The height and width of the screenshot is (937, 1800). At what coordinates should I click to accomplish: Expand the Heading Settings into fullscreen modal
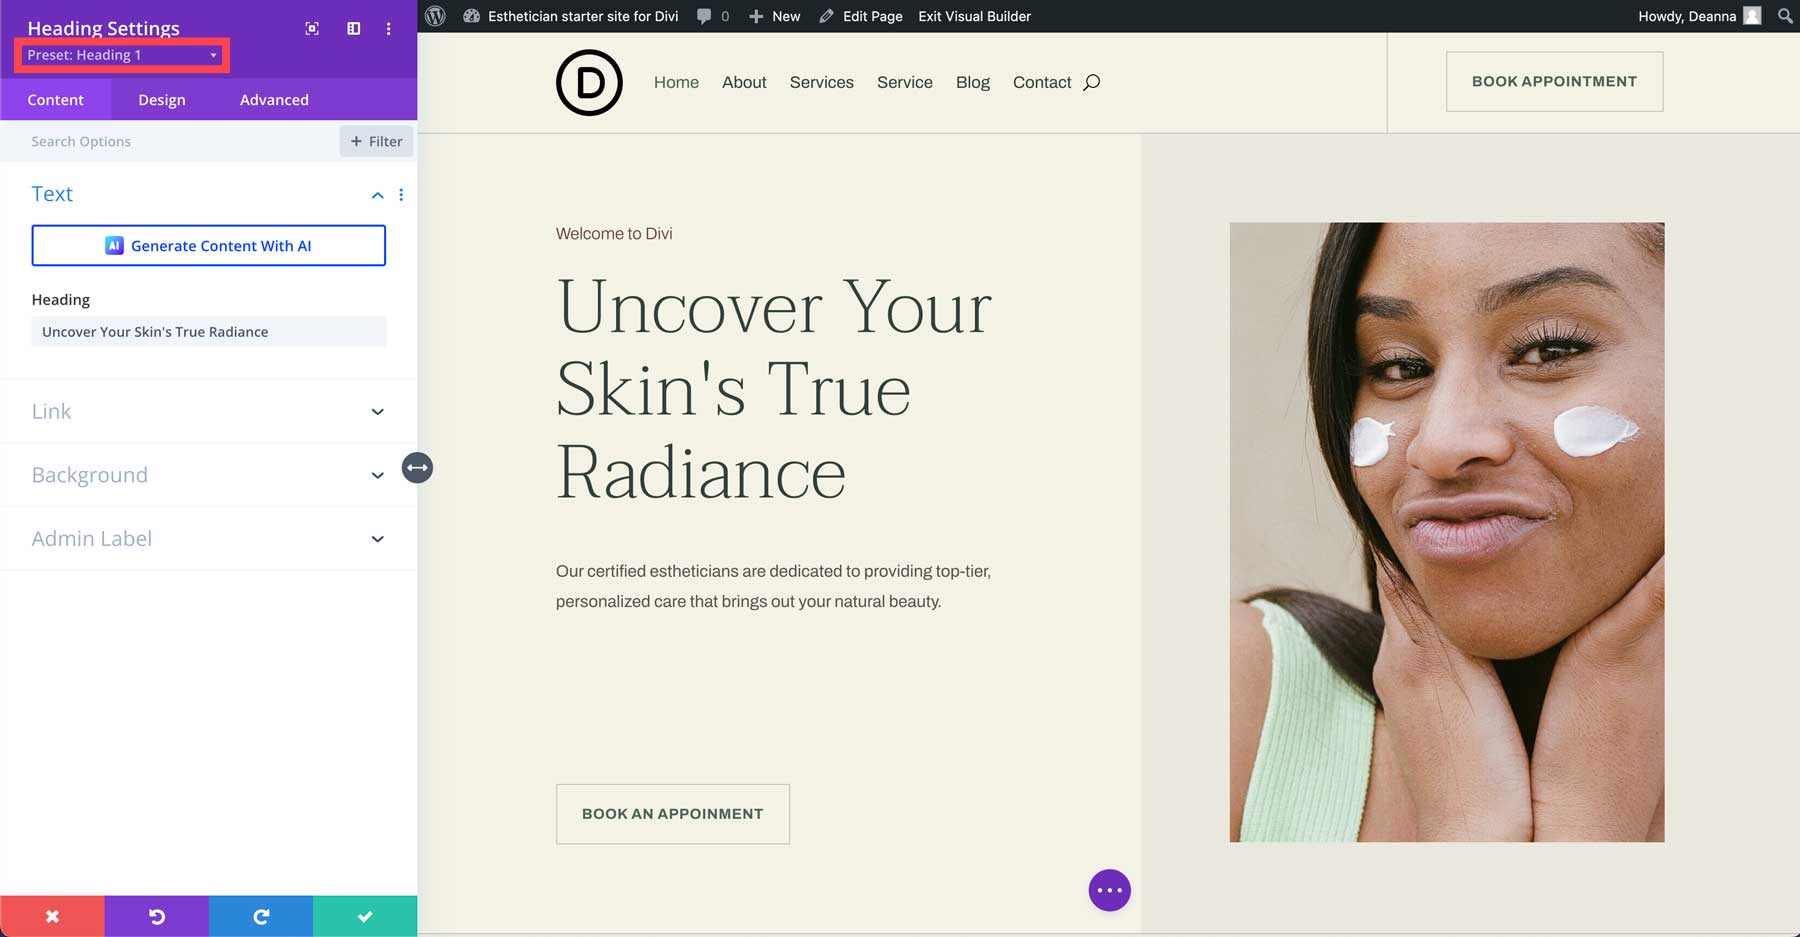(311, 28)
